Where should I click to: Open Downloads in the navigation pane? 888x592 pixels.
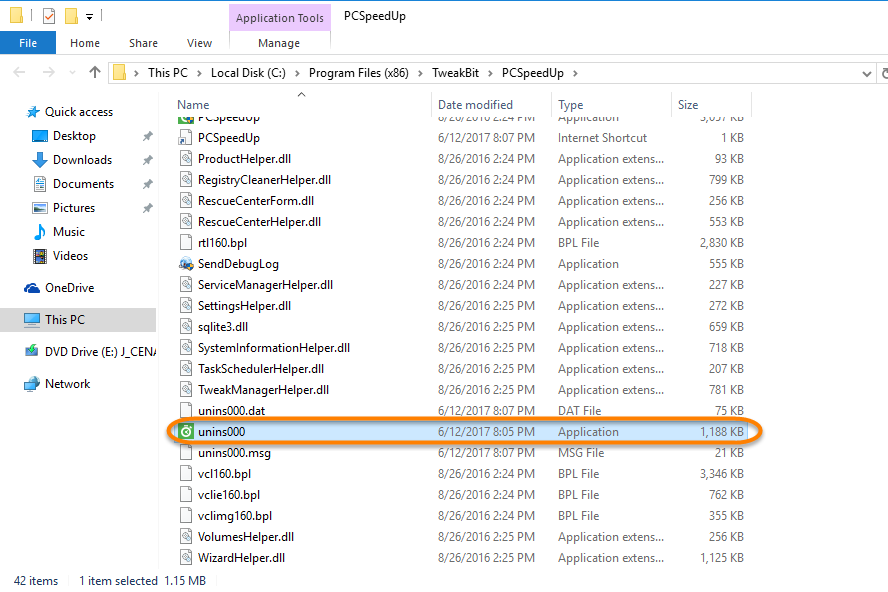coord(83,160)
